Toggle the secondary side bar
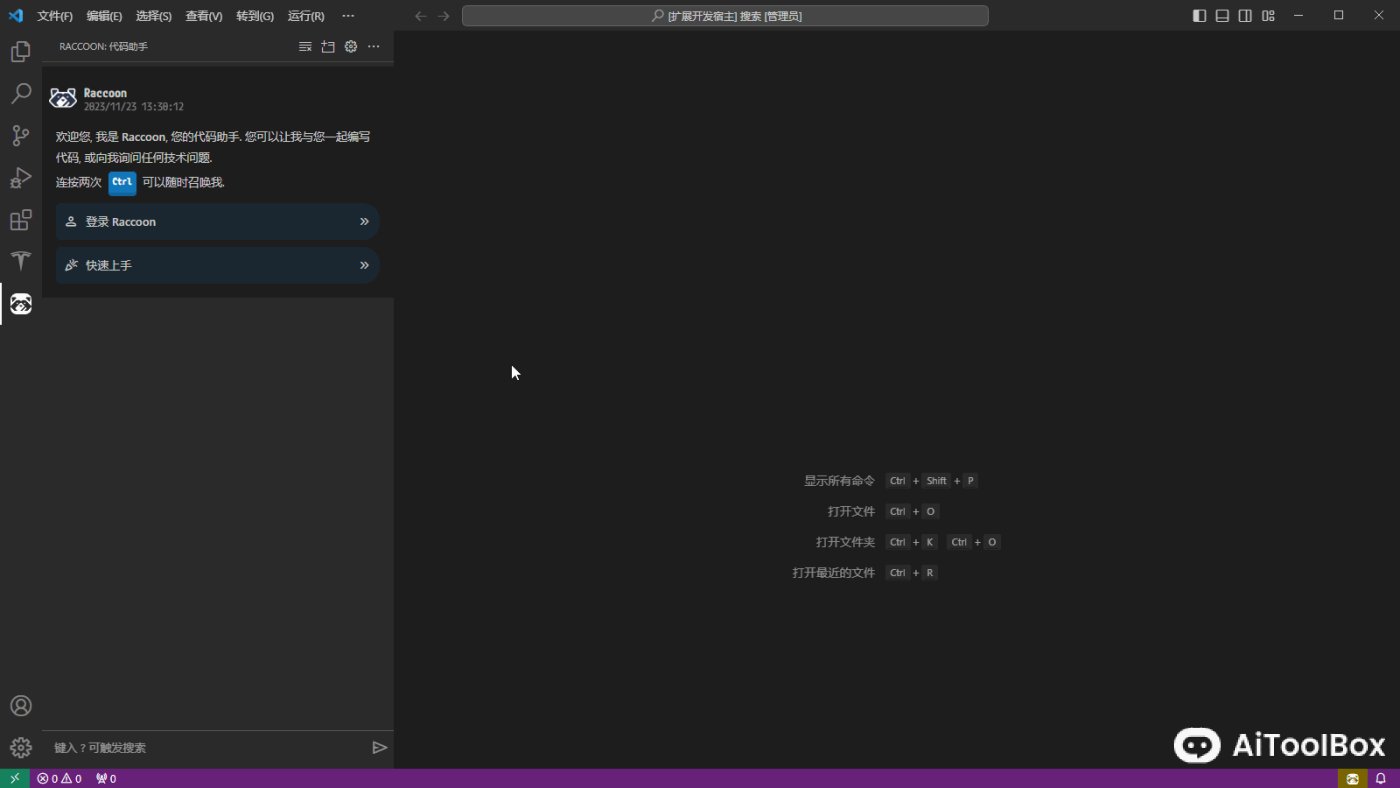Screen dimensions: 1400x788 tap(1245, 15)
